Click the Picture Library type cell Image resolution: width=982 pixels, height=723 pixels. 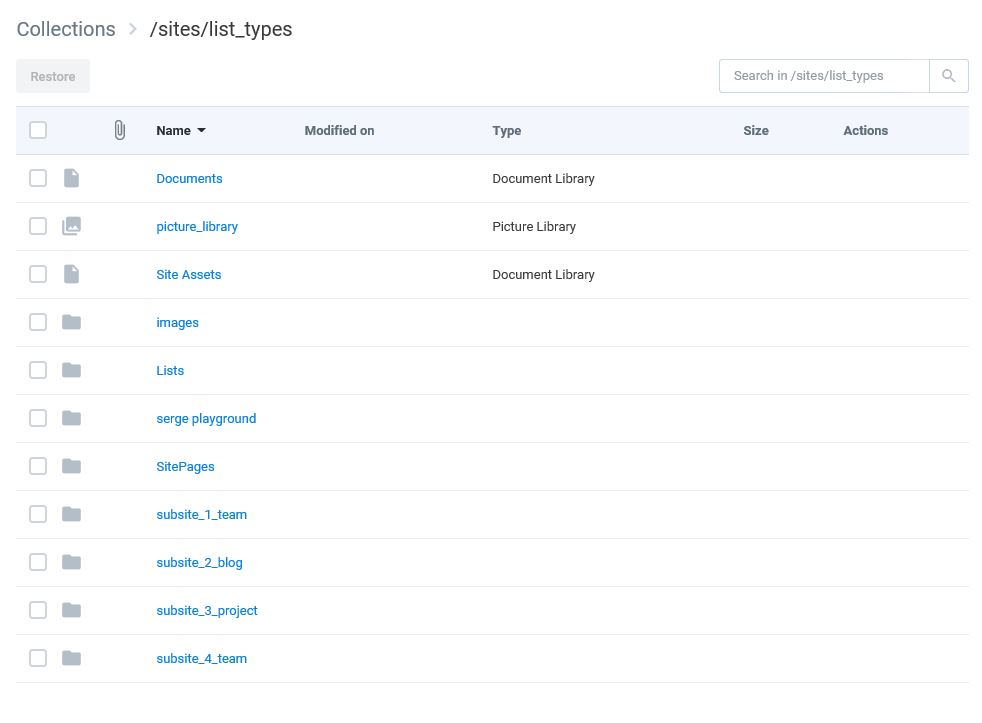[x=534, y=227]
